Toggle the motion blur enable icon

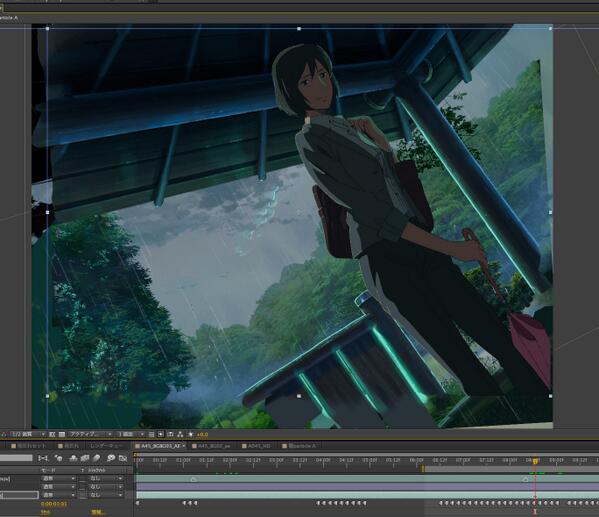coord(97,458)
